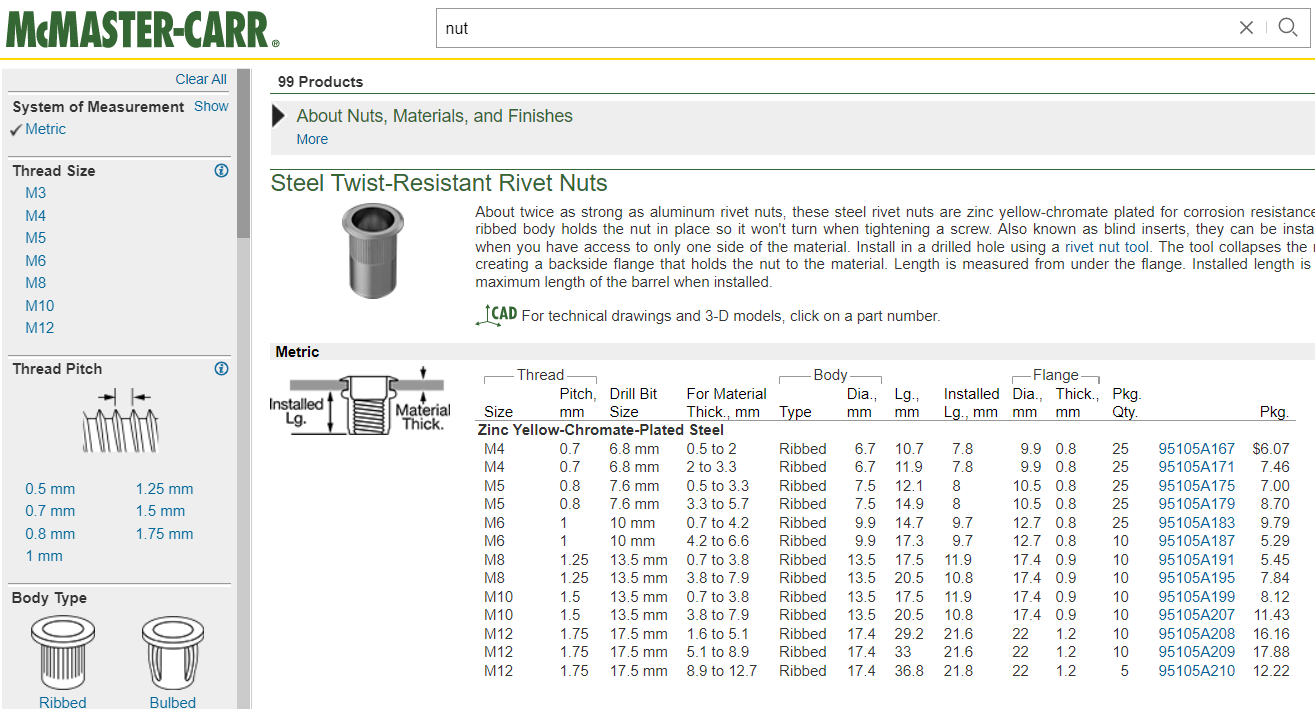This screenshot has height=709, width=1315.
Task: Clear the search box with the X icon
Action: (1246, 28)
